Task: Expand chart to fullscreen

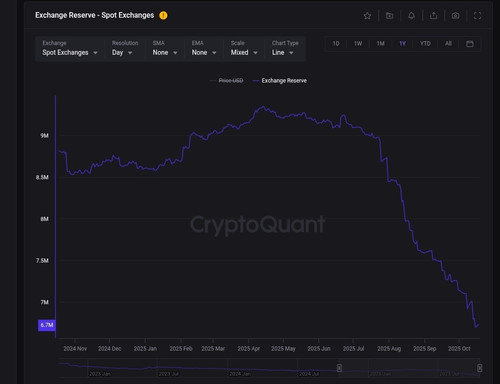Action: pos(477,16)
